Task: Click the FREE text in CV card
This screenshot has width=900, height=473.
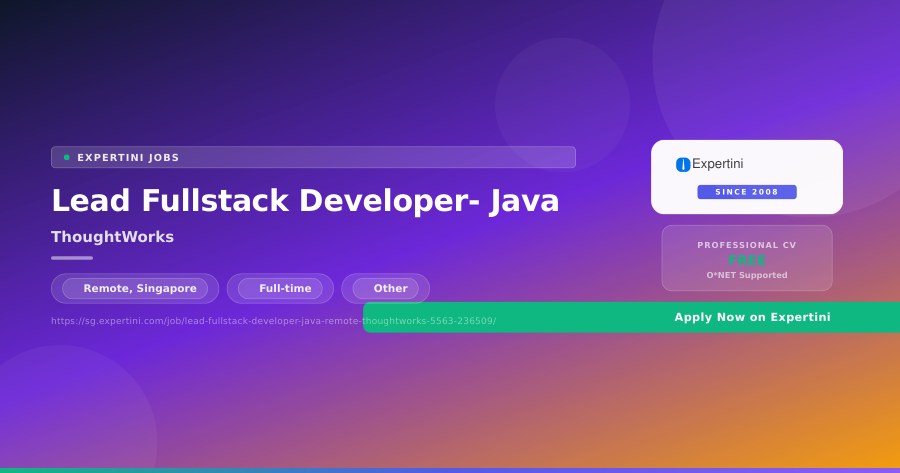Action: point(747,261)
